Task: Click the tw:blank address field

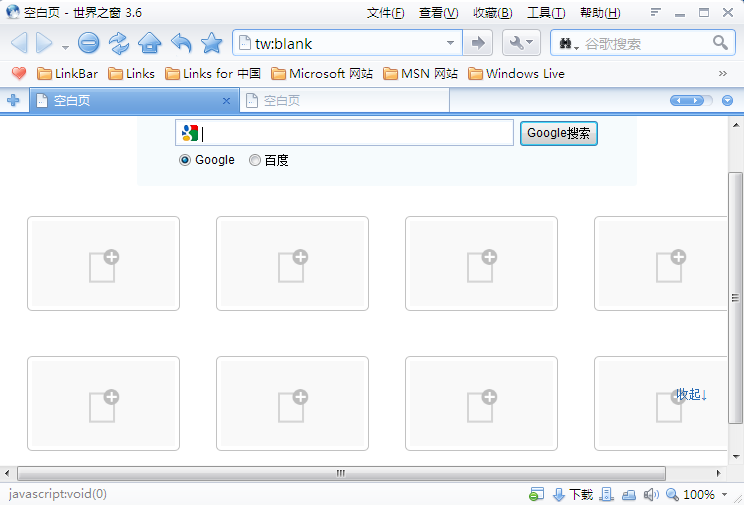Action: 342,44
